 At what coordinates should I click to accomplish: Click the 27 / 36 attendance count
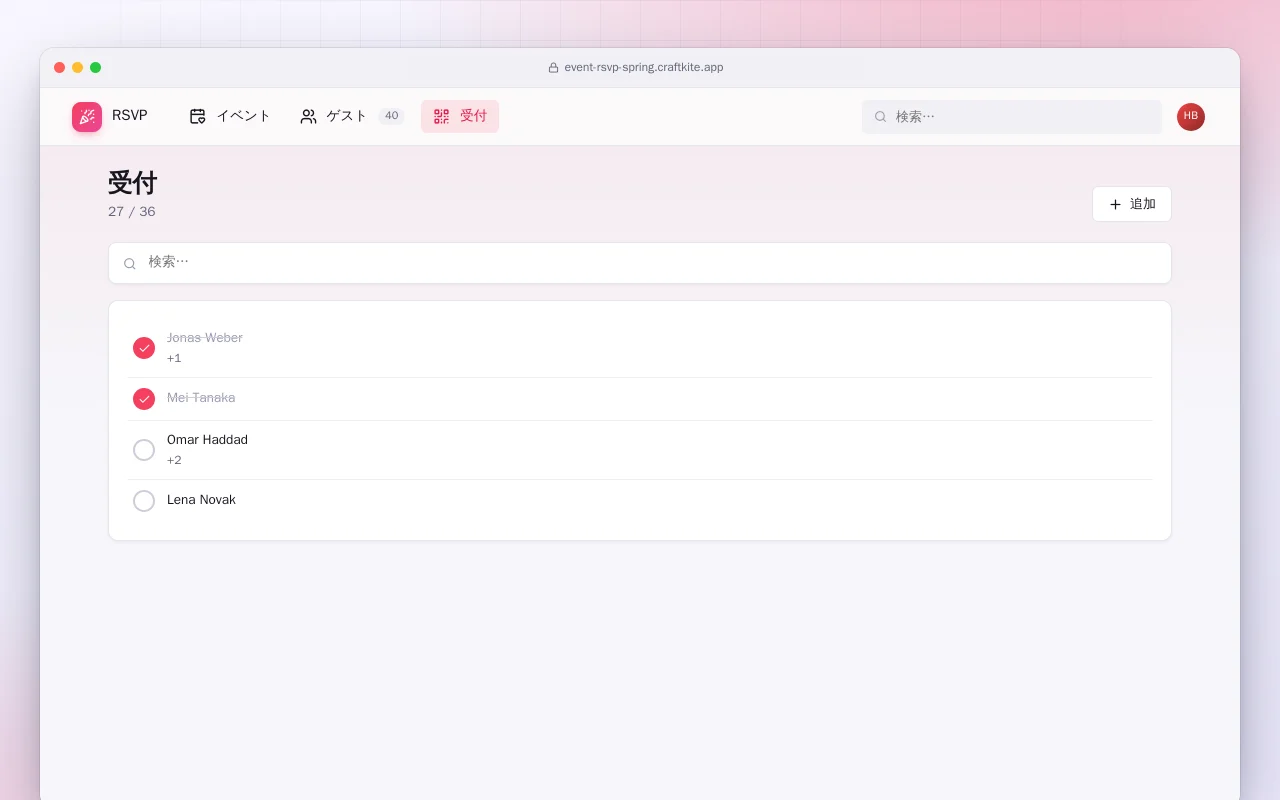click(132, 212)
